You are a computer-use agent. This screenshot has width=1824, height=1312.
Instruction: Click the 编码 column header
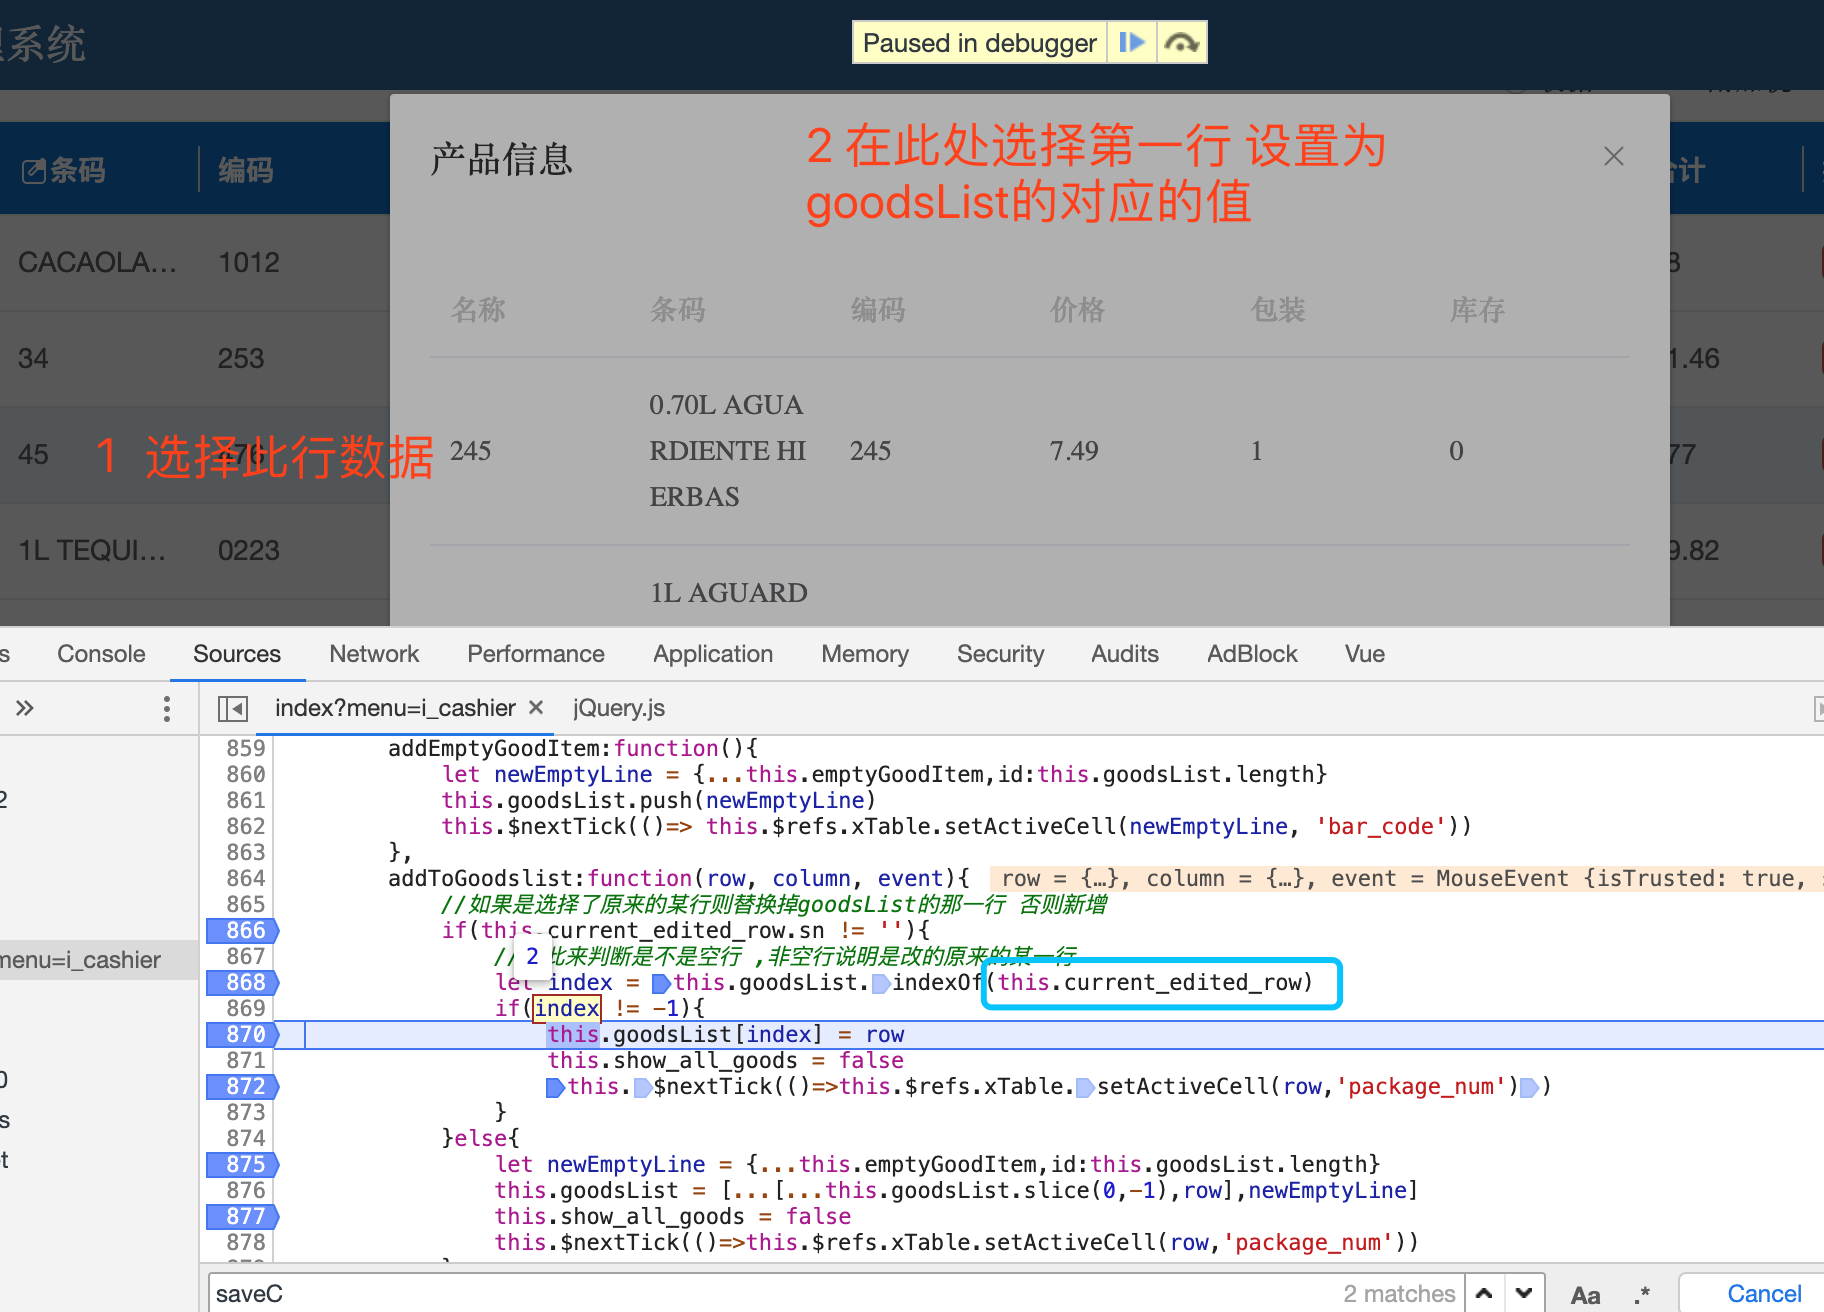[x=246, y=171]
